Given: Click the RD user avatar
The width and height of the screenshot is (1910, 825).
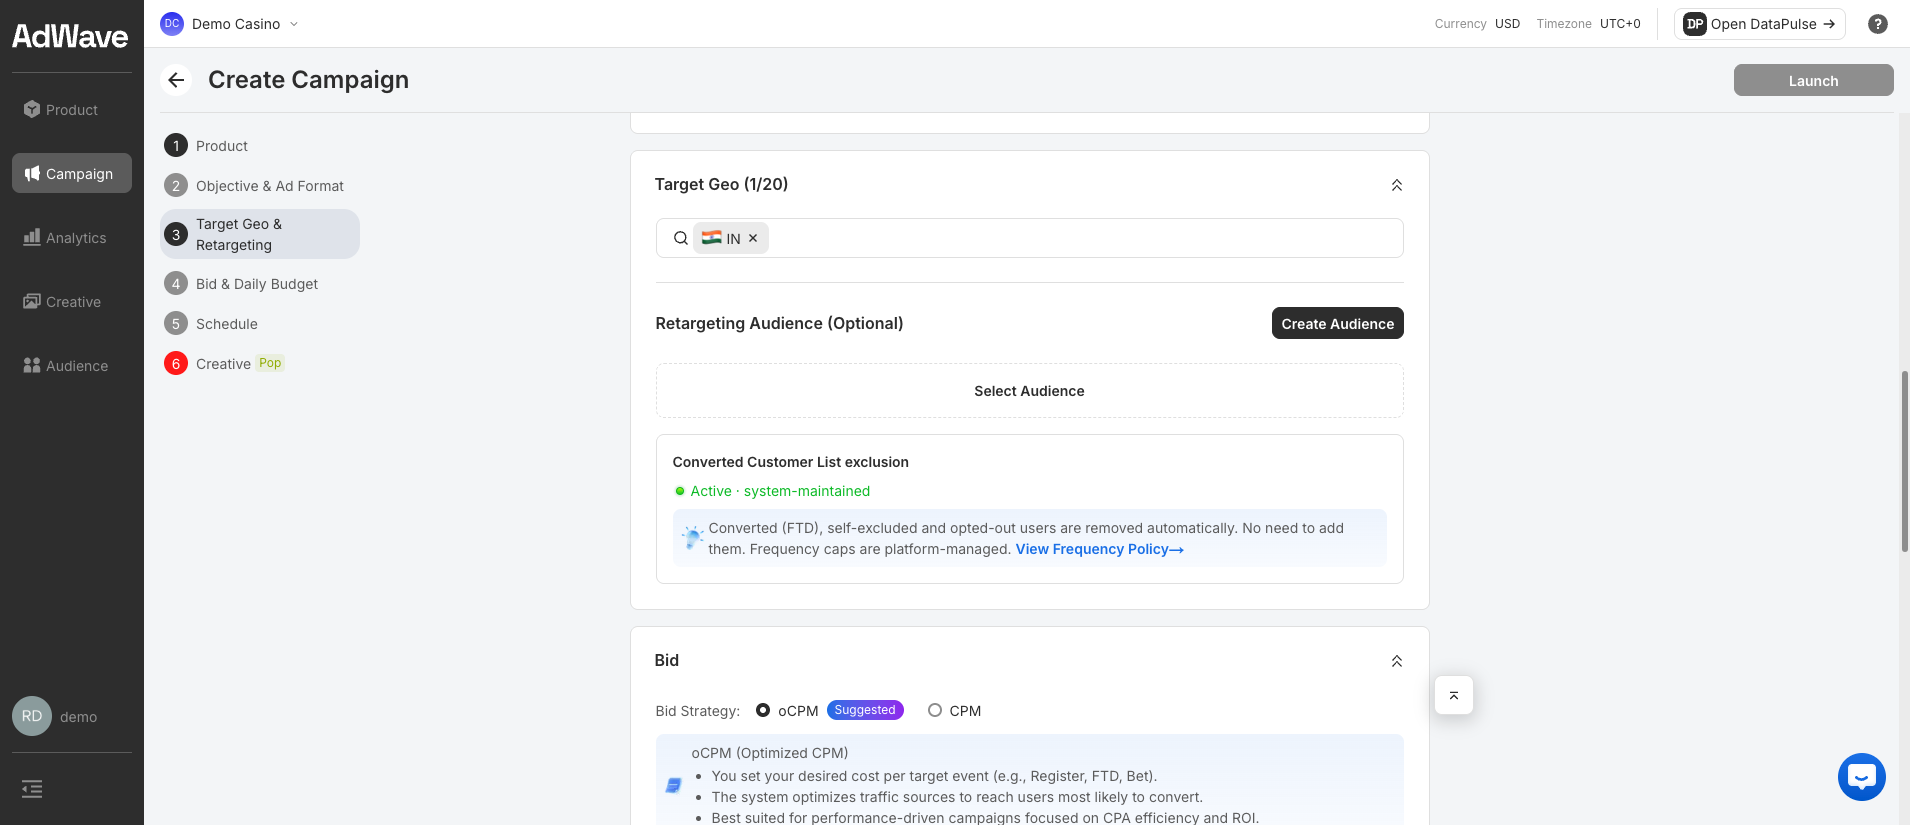Looking at the screenshot, I should click(x=32, y=716).
